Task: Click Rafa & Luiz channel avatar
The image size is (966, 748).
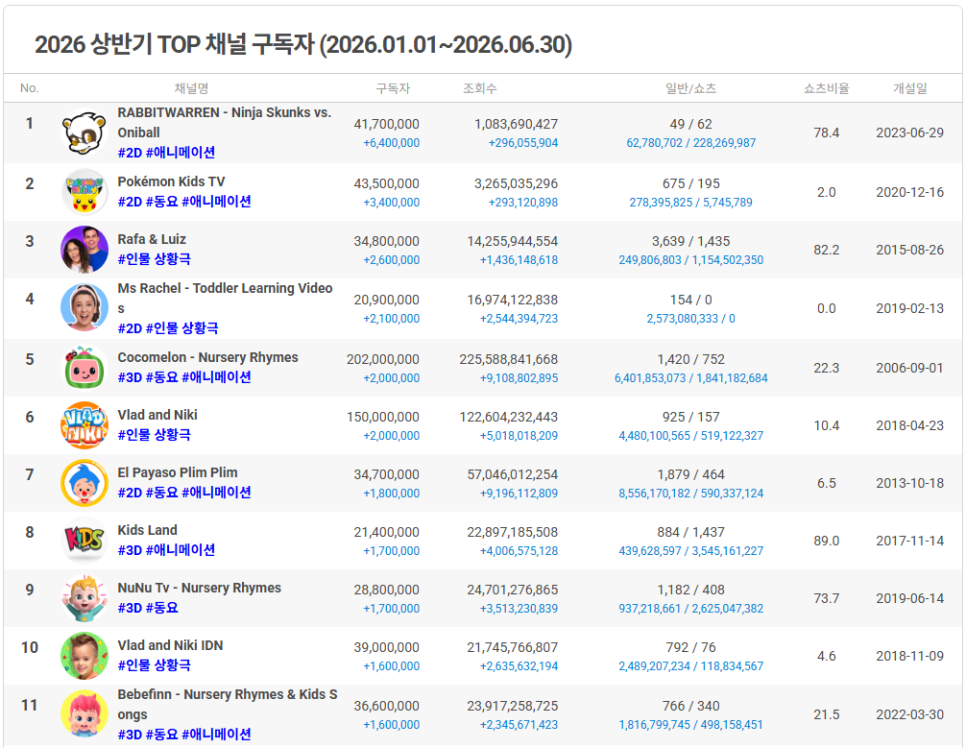Action: (x=84, y=250)
